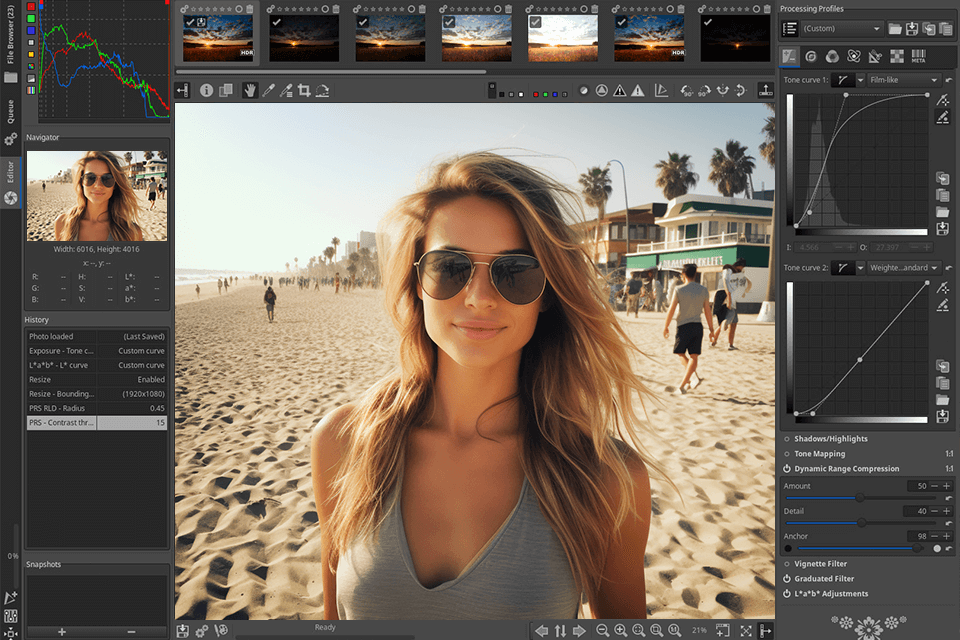
Task: Toggle profile fill mode icon
Action: 790,29
